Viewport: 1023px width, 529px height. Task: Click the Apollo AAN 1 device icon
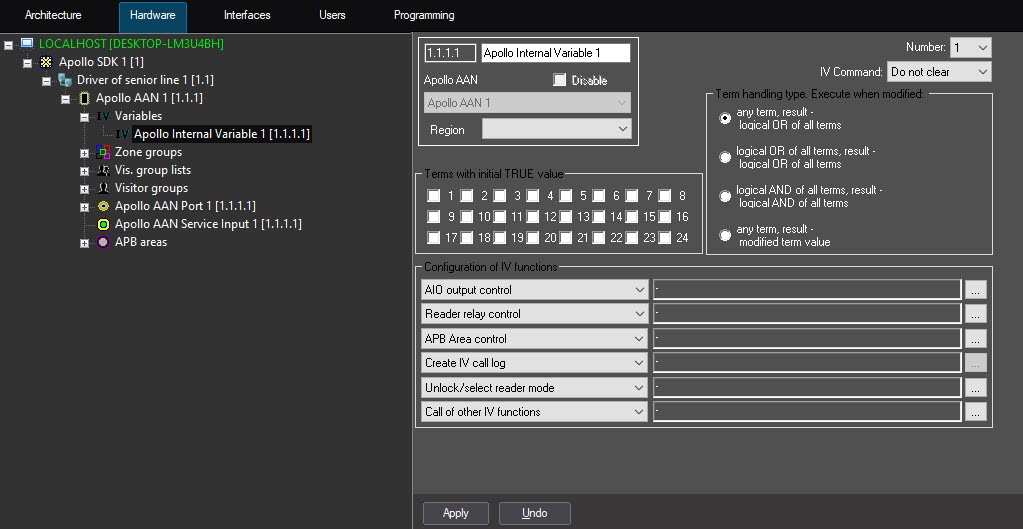[x=83, y=98]
